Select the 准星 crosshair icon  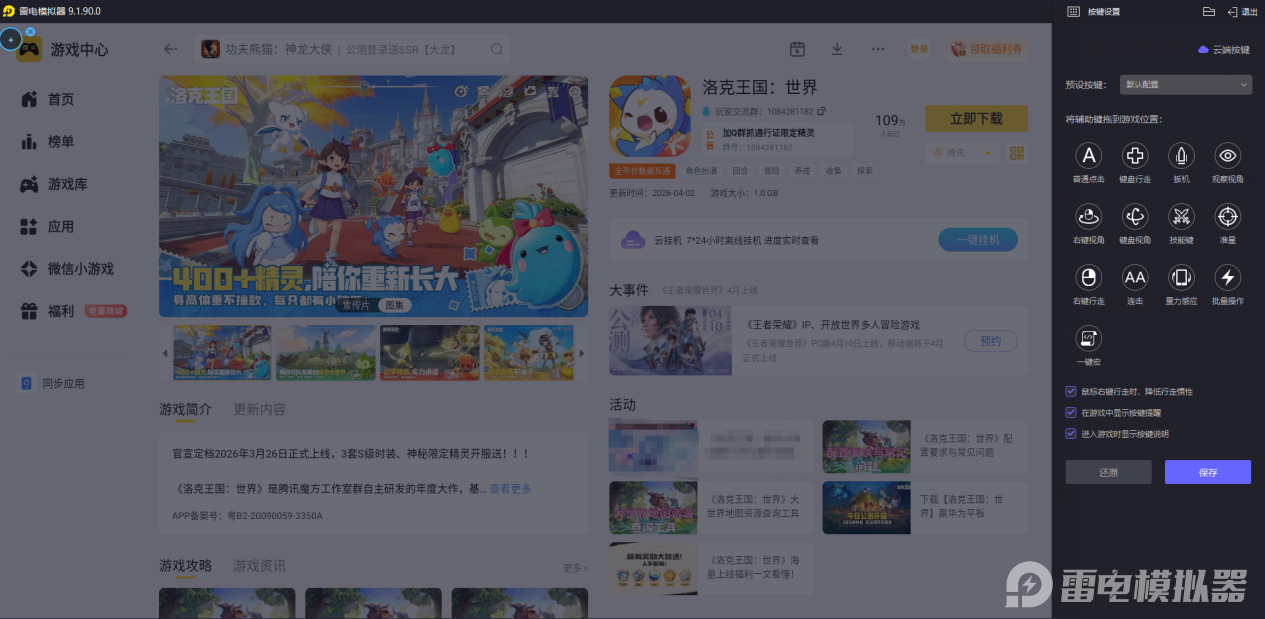pyautogui.click(x=1228, y=216)
